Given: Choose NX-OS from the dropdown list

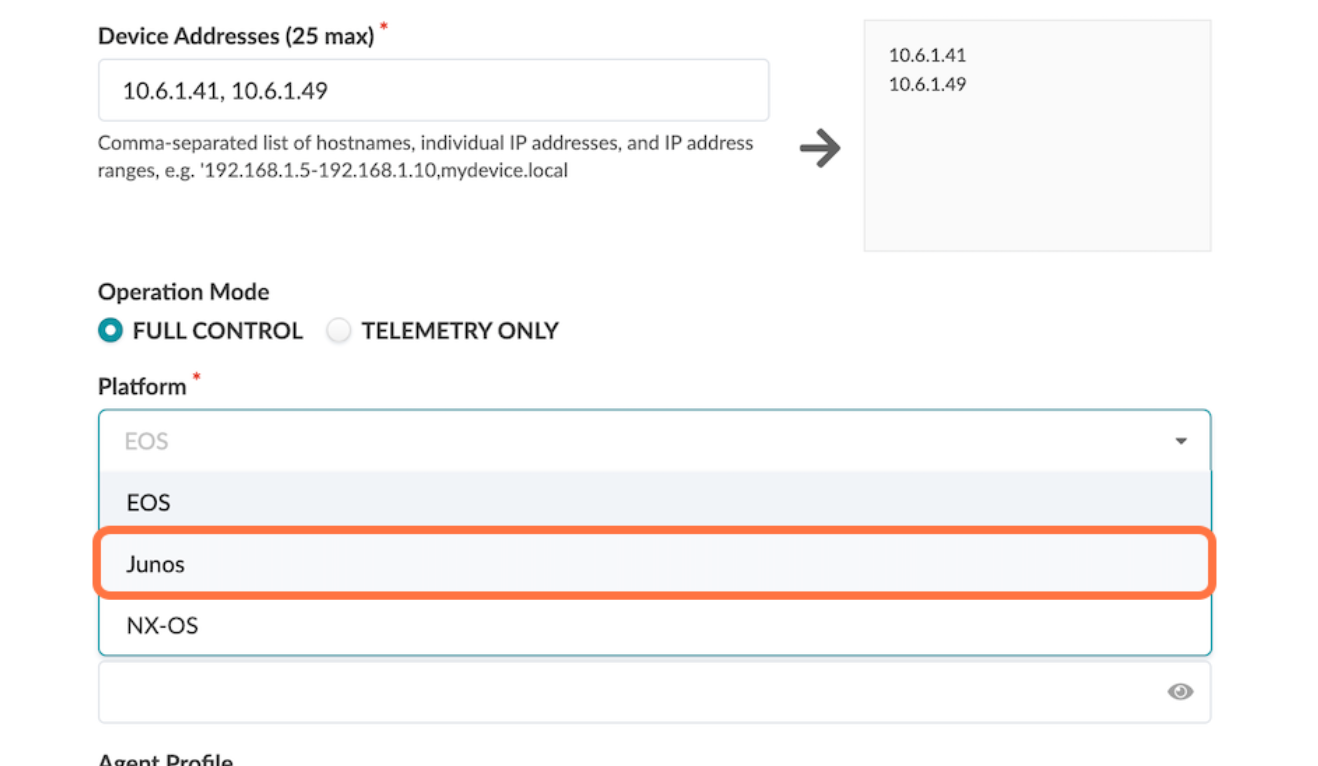Looking at the screenshot, I should point(162,626).
